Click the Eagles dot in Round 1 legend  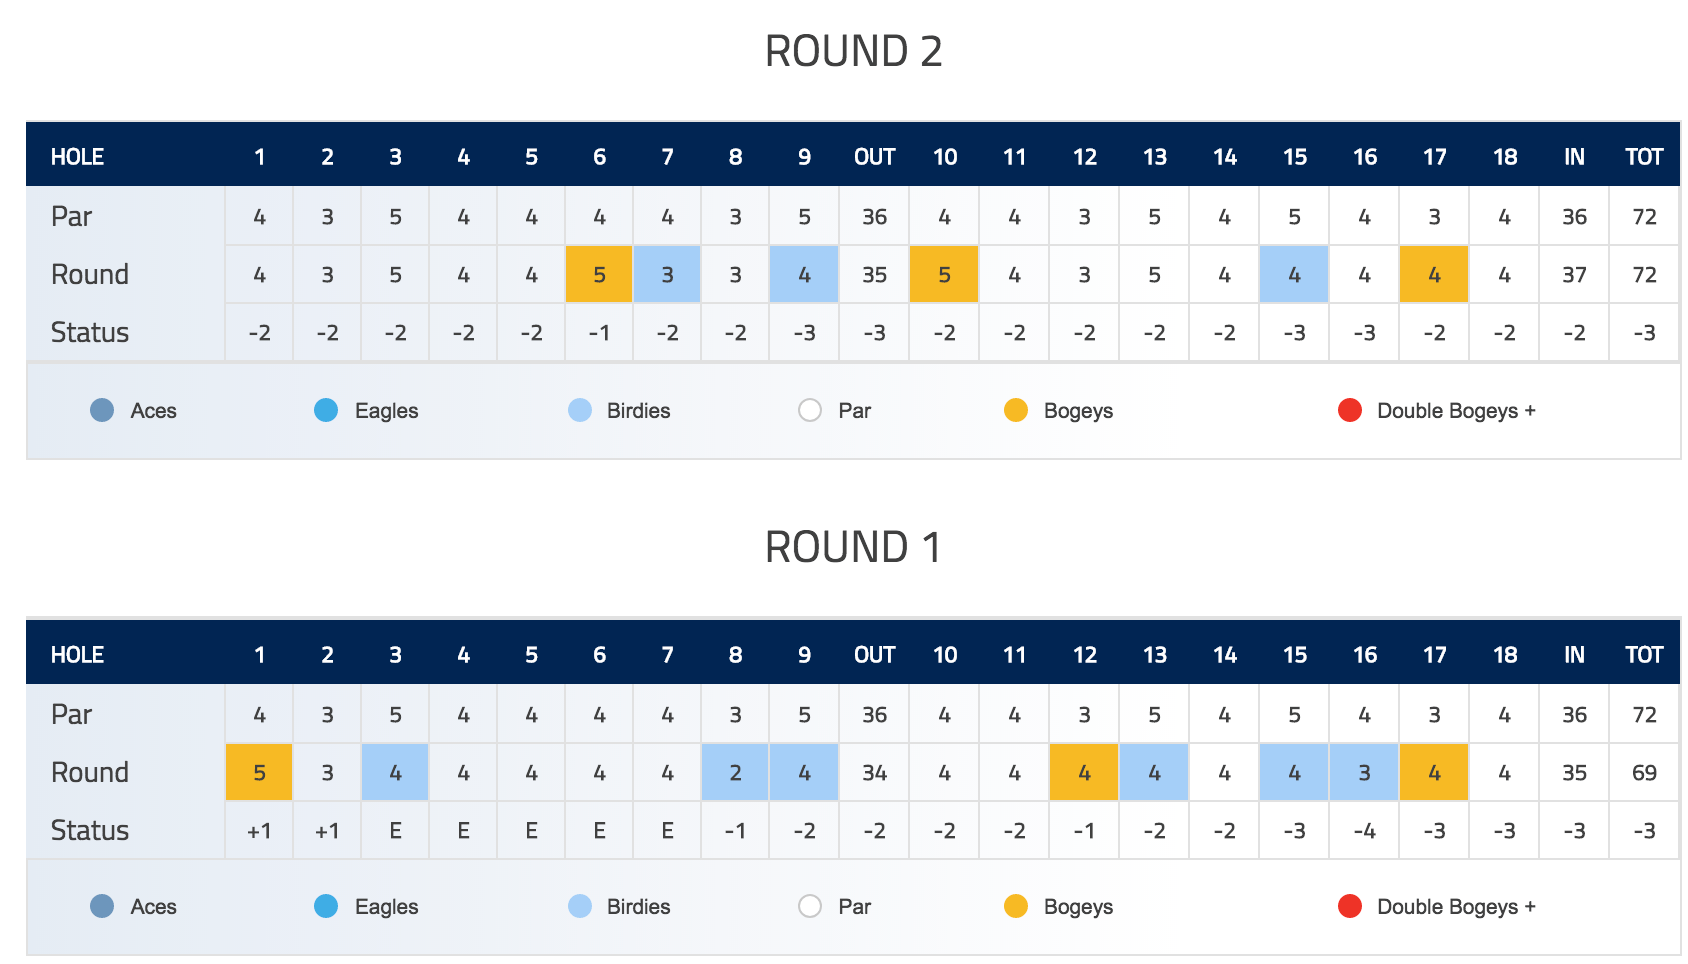pos(326,906)
